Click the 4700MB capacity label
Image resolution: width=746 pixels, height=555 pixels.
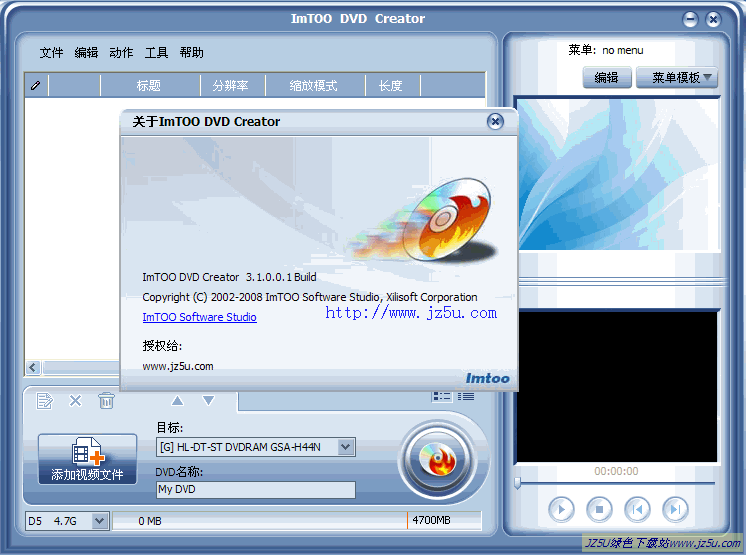coord(432,520)
